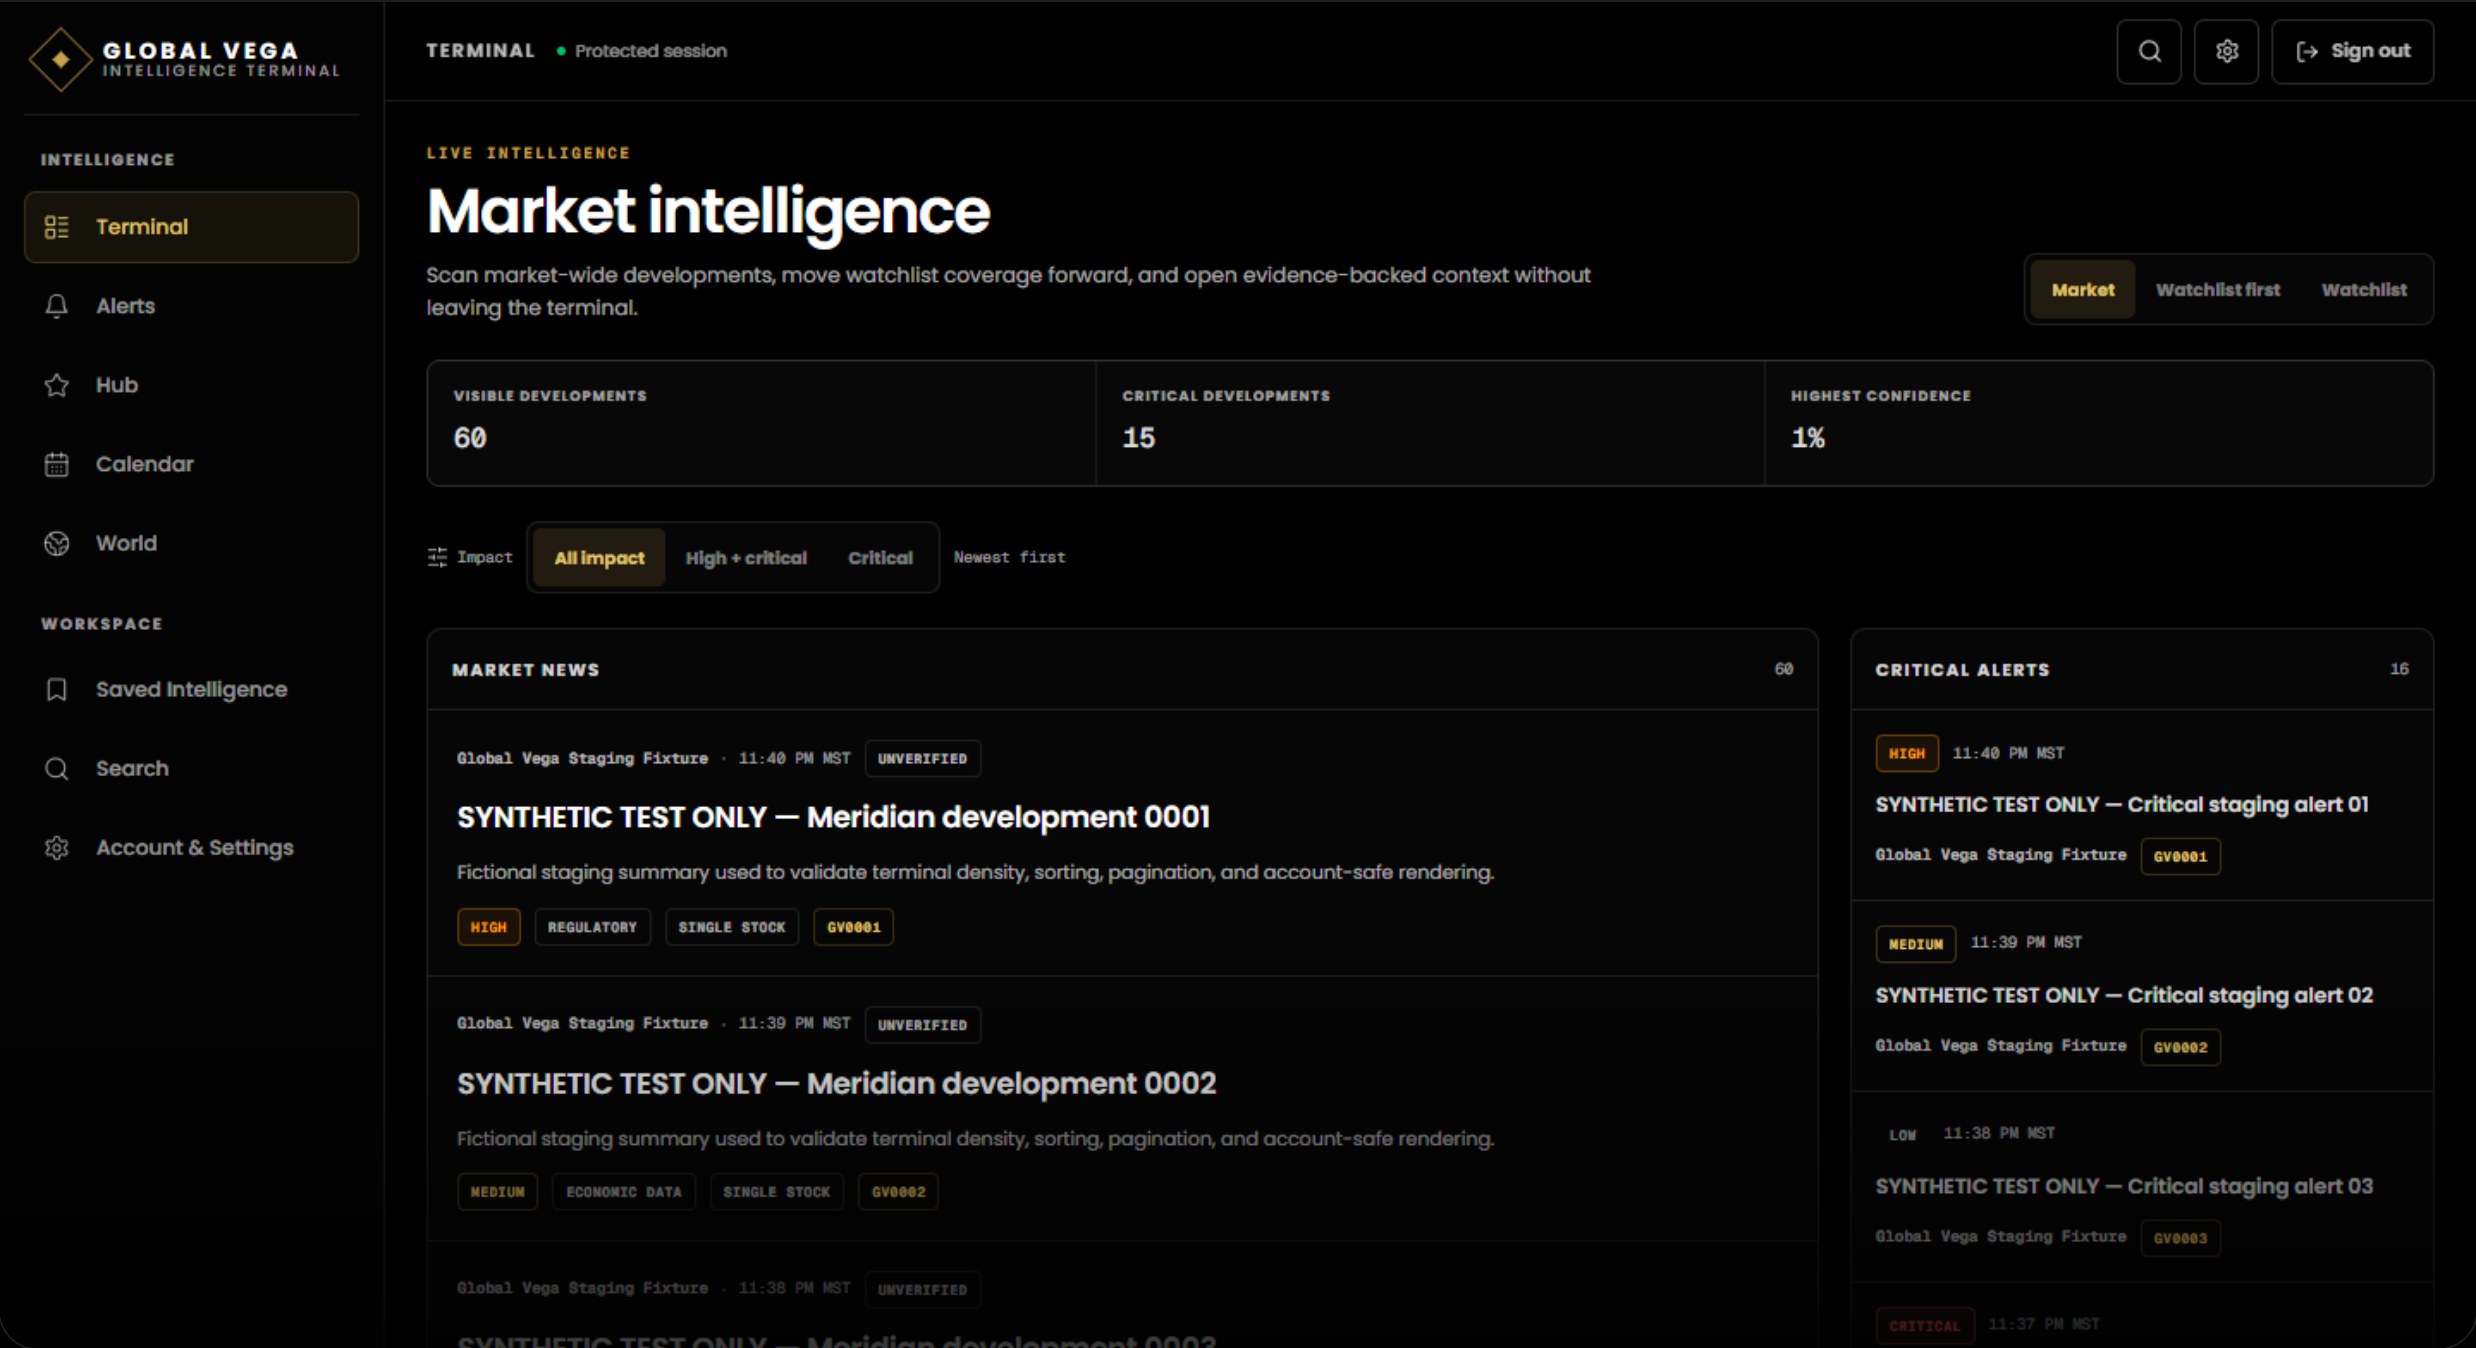Click the Alerts bell icon

coord(57,306)
